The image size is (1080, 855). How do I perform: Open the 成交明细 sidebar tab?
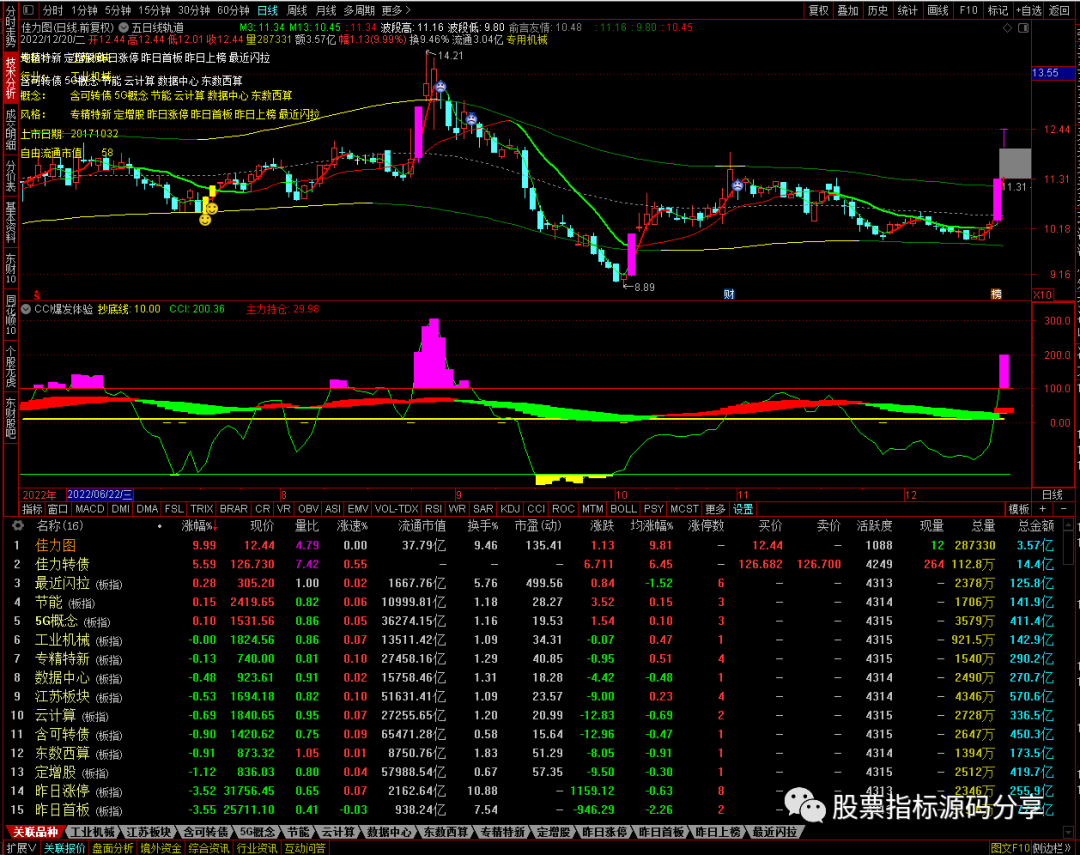coord(10,130)
